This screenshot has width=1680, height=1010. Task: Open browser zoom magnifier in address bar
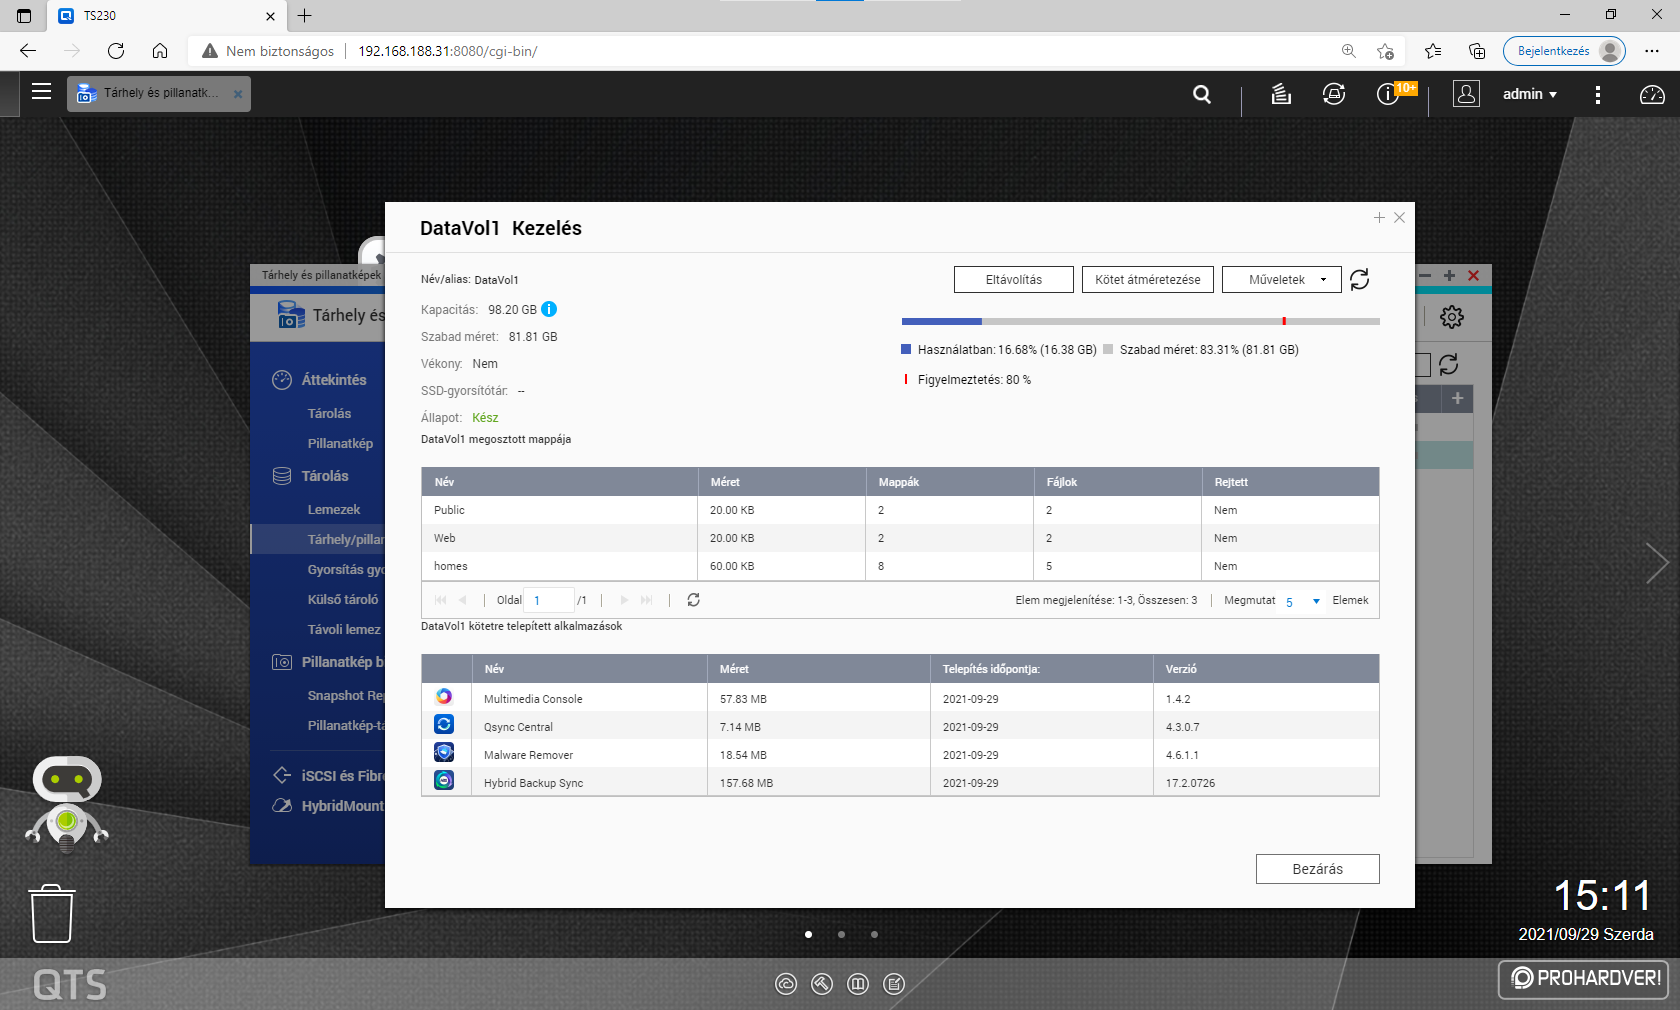(1349, 51)
